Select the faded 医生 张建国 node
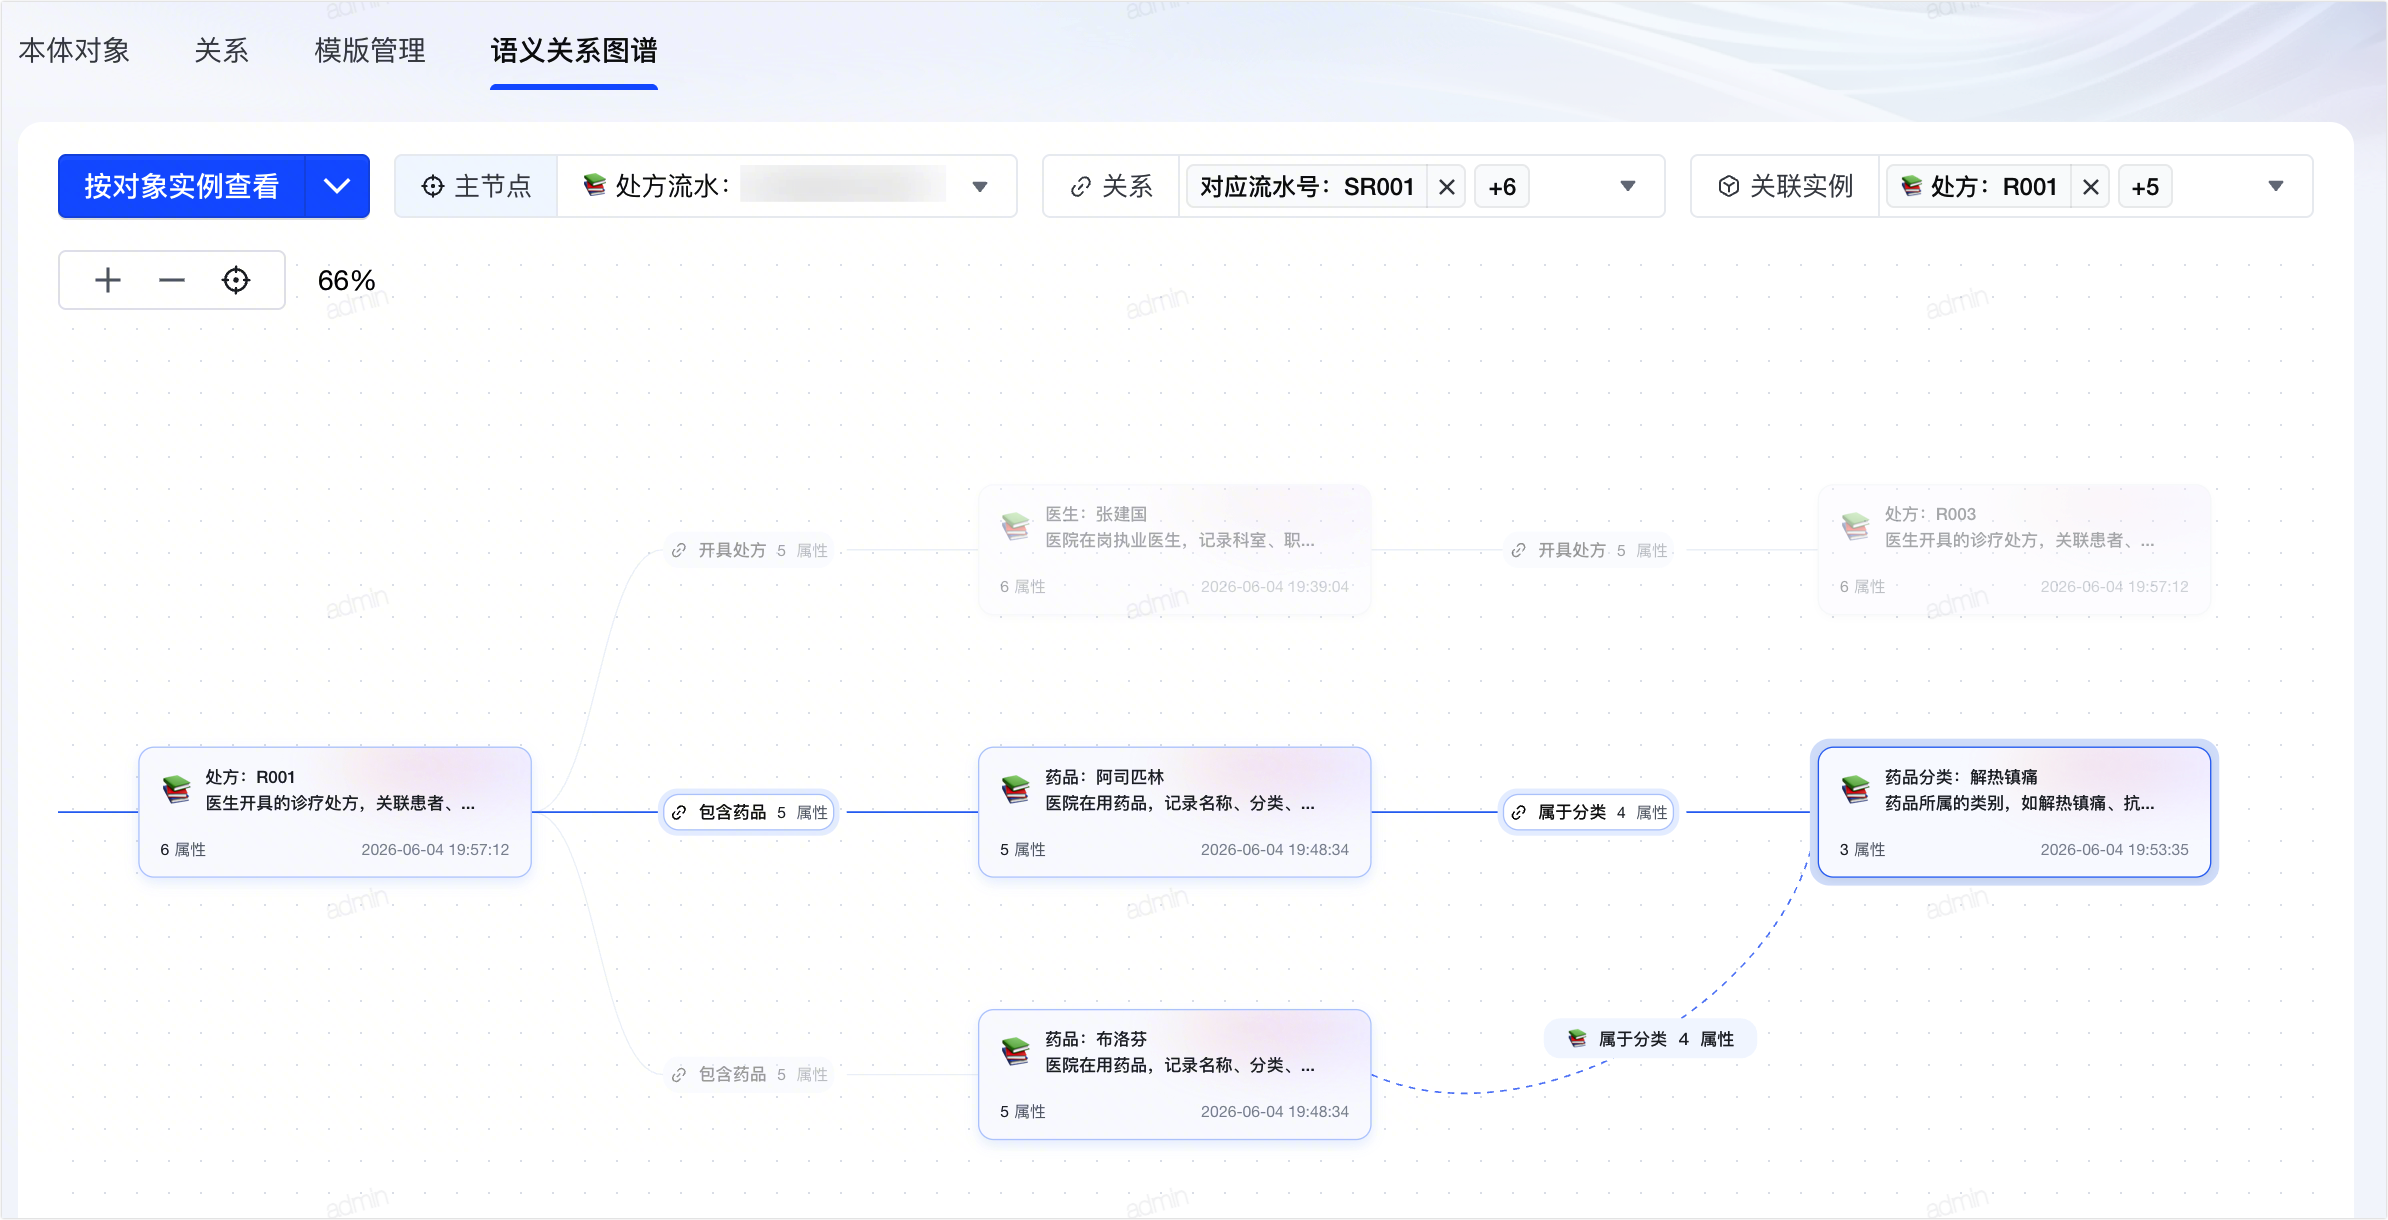The width and height of the screenshot is (2388, 1220). click(1174, 549)
